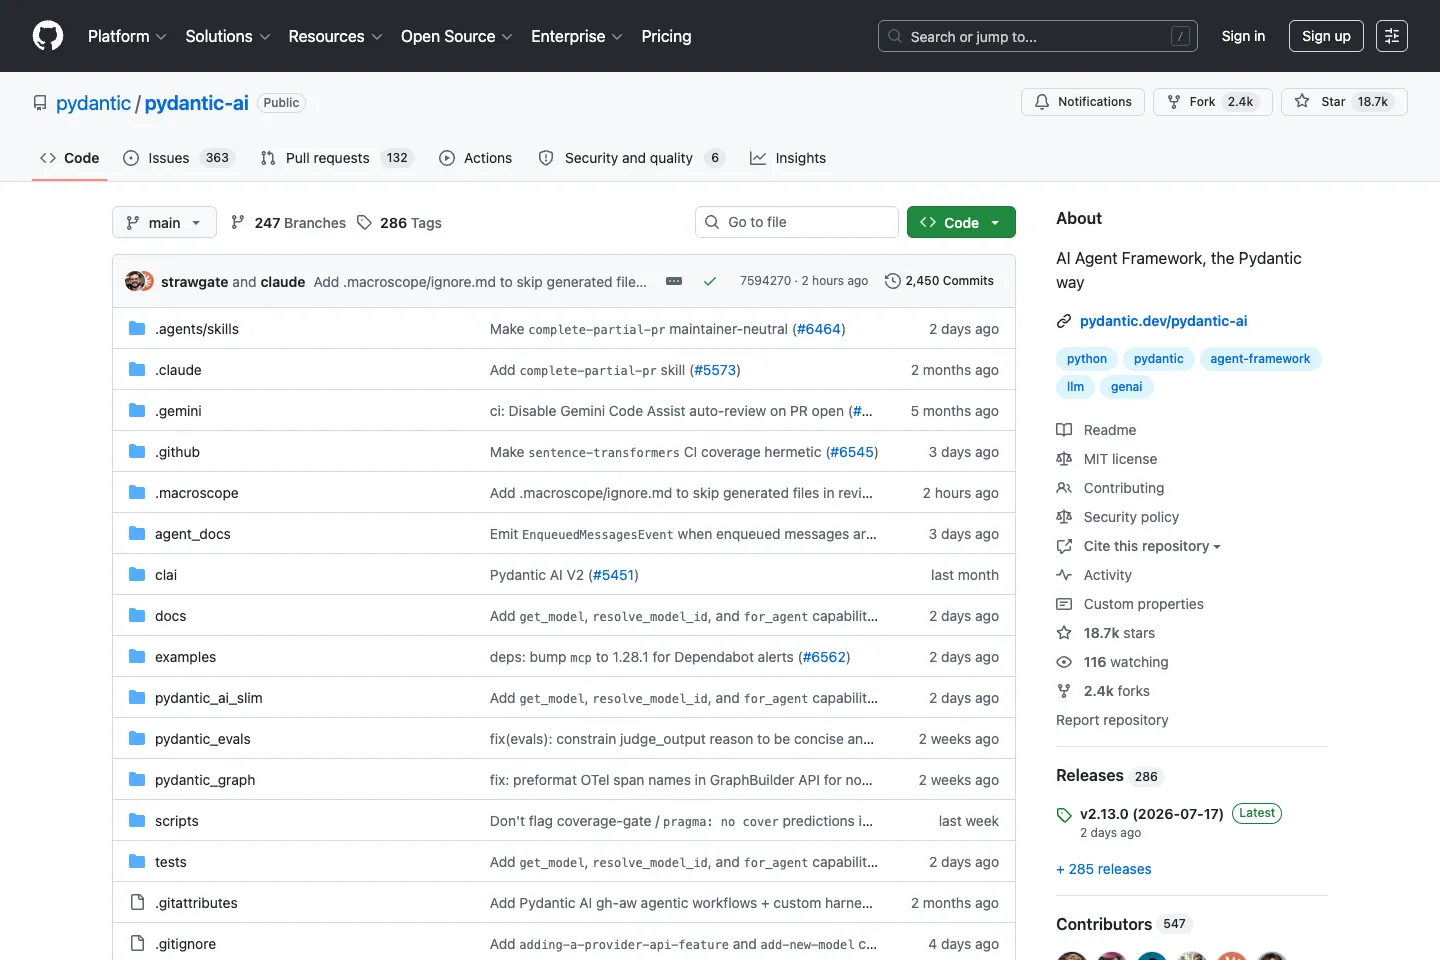This screenshot has height=960, width=1440.
Task: Click the file icon of .gitattributes
Action: click(x=137, y=903)
